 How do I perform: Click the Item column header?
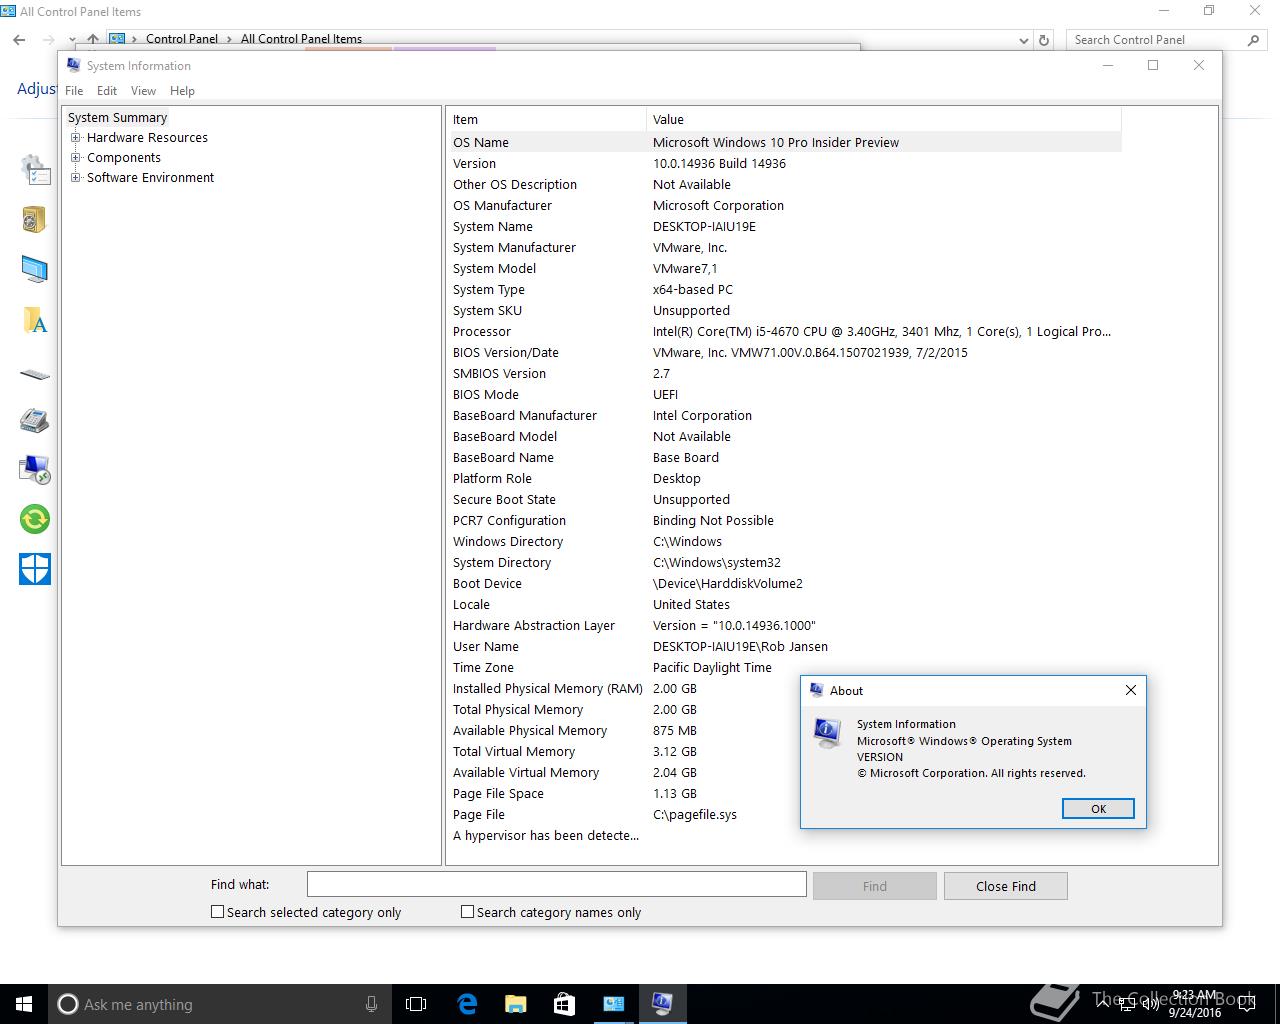click(x=547, y=119)
